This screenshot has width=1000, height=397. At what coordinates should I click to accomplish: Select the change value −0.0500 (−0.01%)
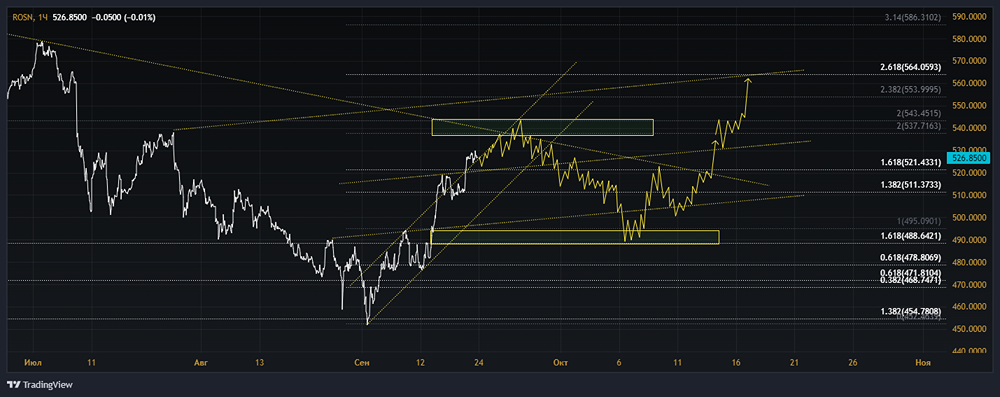pyautogui.click(x=124, y=18)
